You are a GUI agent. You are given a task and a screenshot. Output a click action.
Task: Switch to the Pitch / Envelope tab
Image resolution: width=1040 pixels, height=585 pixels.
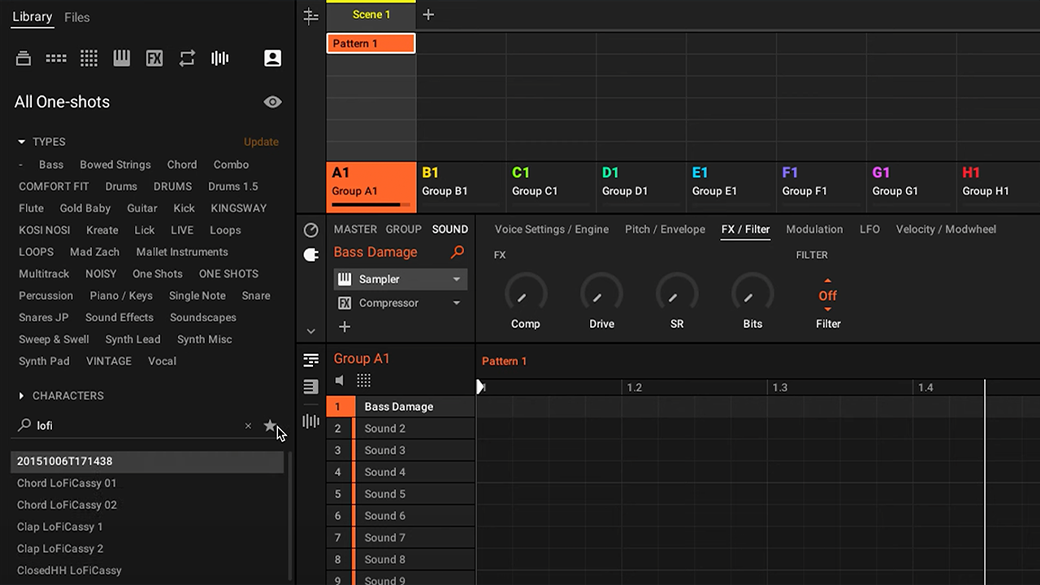coord(665,229)
